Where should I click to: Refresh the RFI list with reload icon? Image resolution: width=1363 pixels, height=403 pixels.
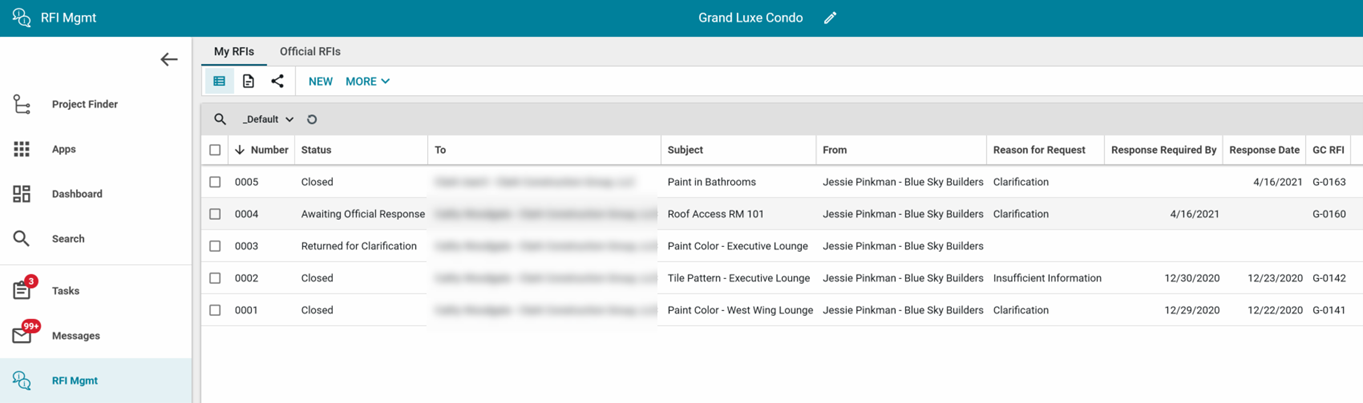tap(312, 119)
